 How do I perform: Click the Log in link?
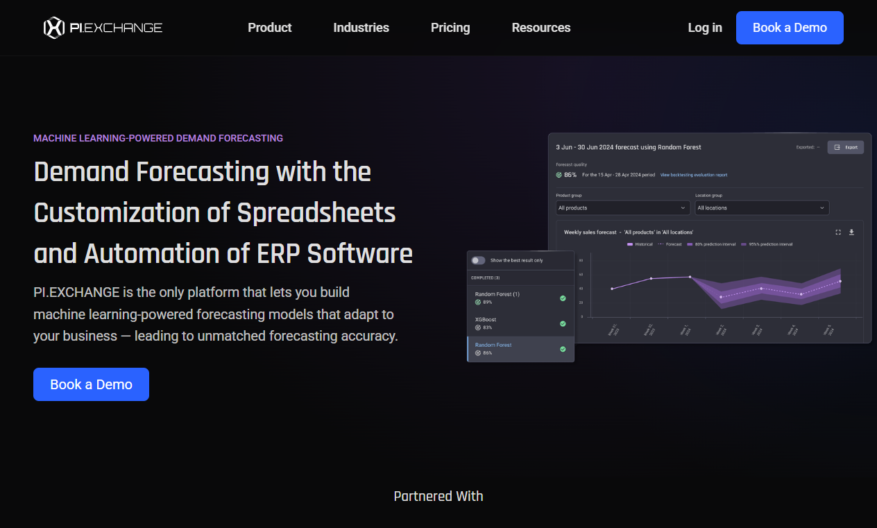click(705, 27)
